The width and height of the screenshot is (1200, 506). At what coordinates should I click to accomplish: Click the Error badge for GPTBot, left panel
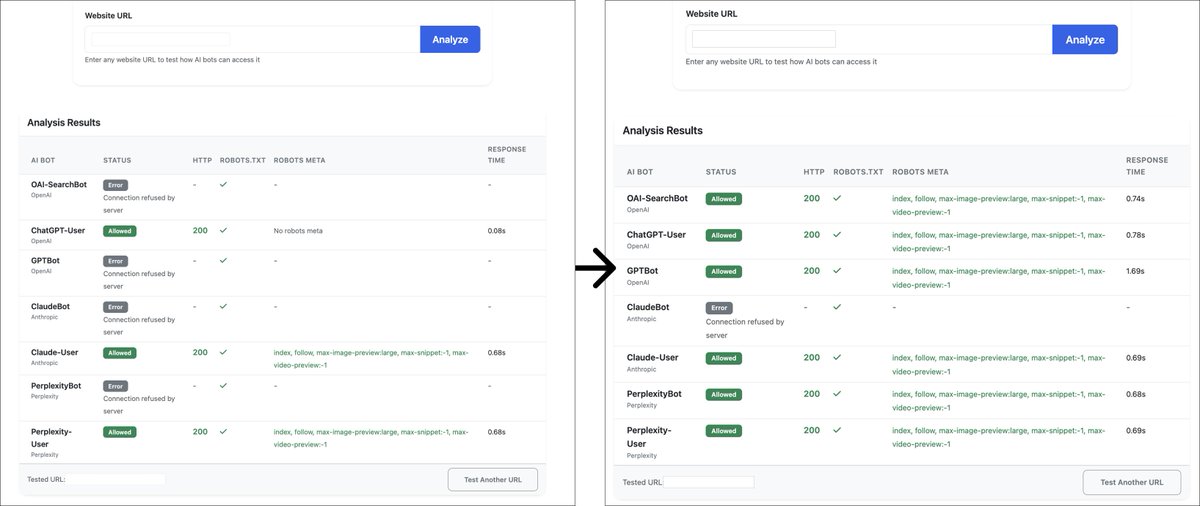tap(115, 260)
